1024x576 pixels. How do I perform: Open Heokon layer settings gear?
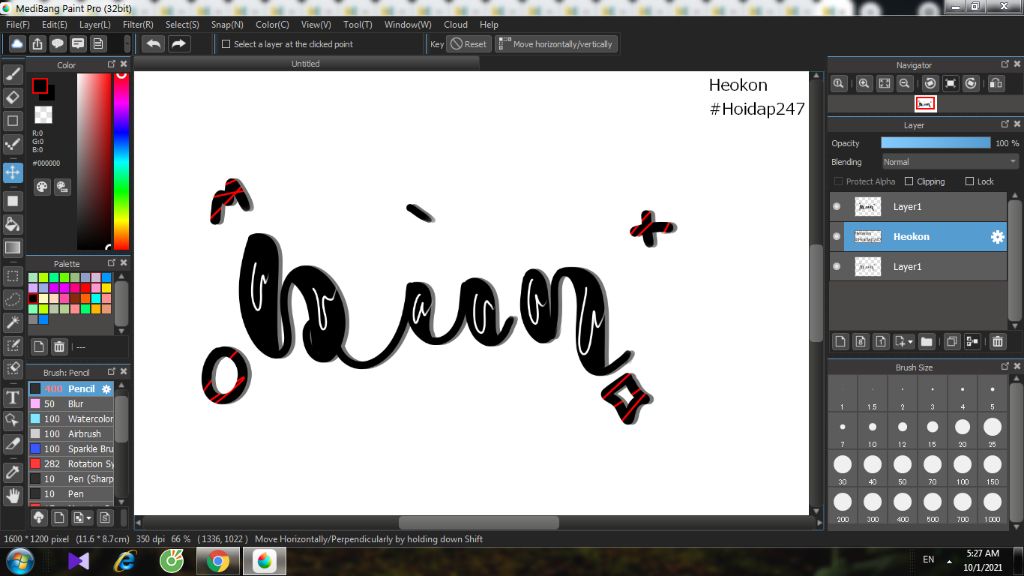(x=997, y=237)
